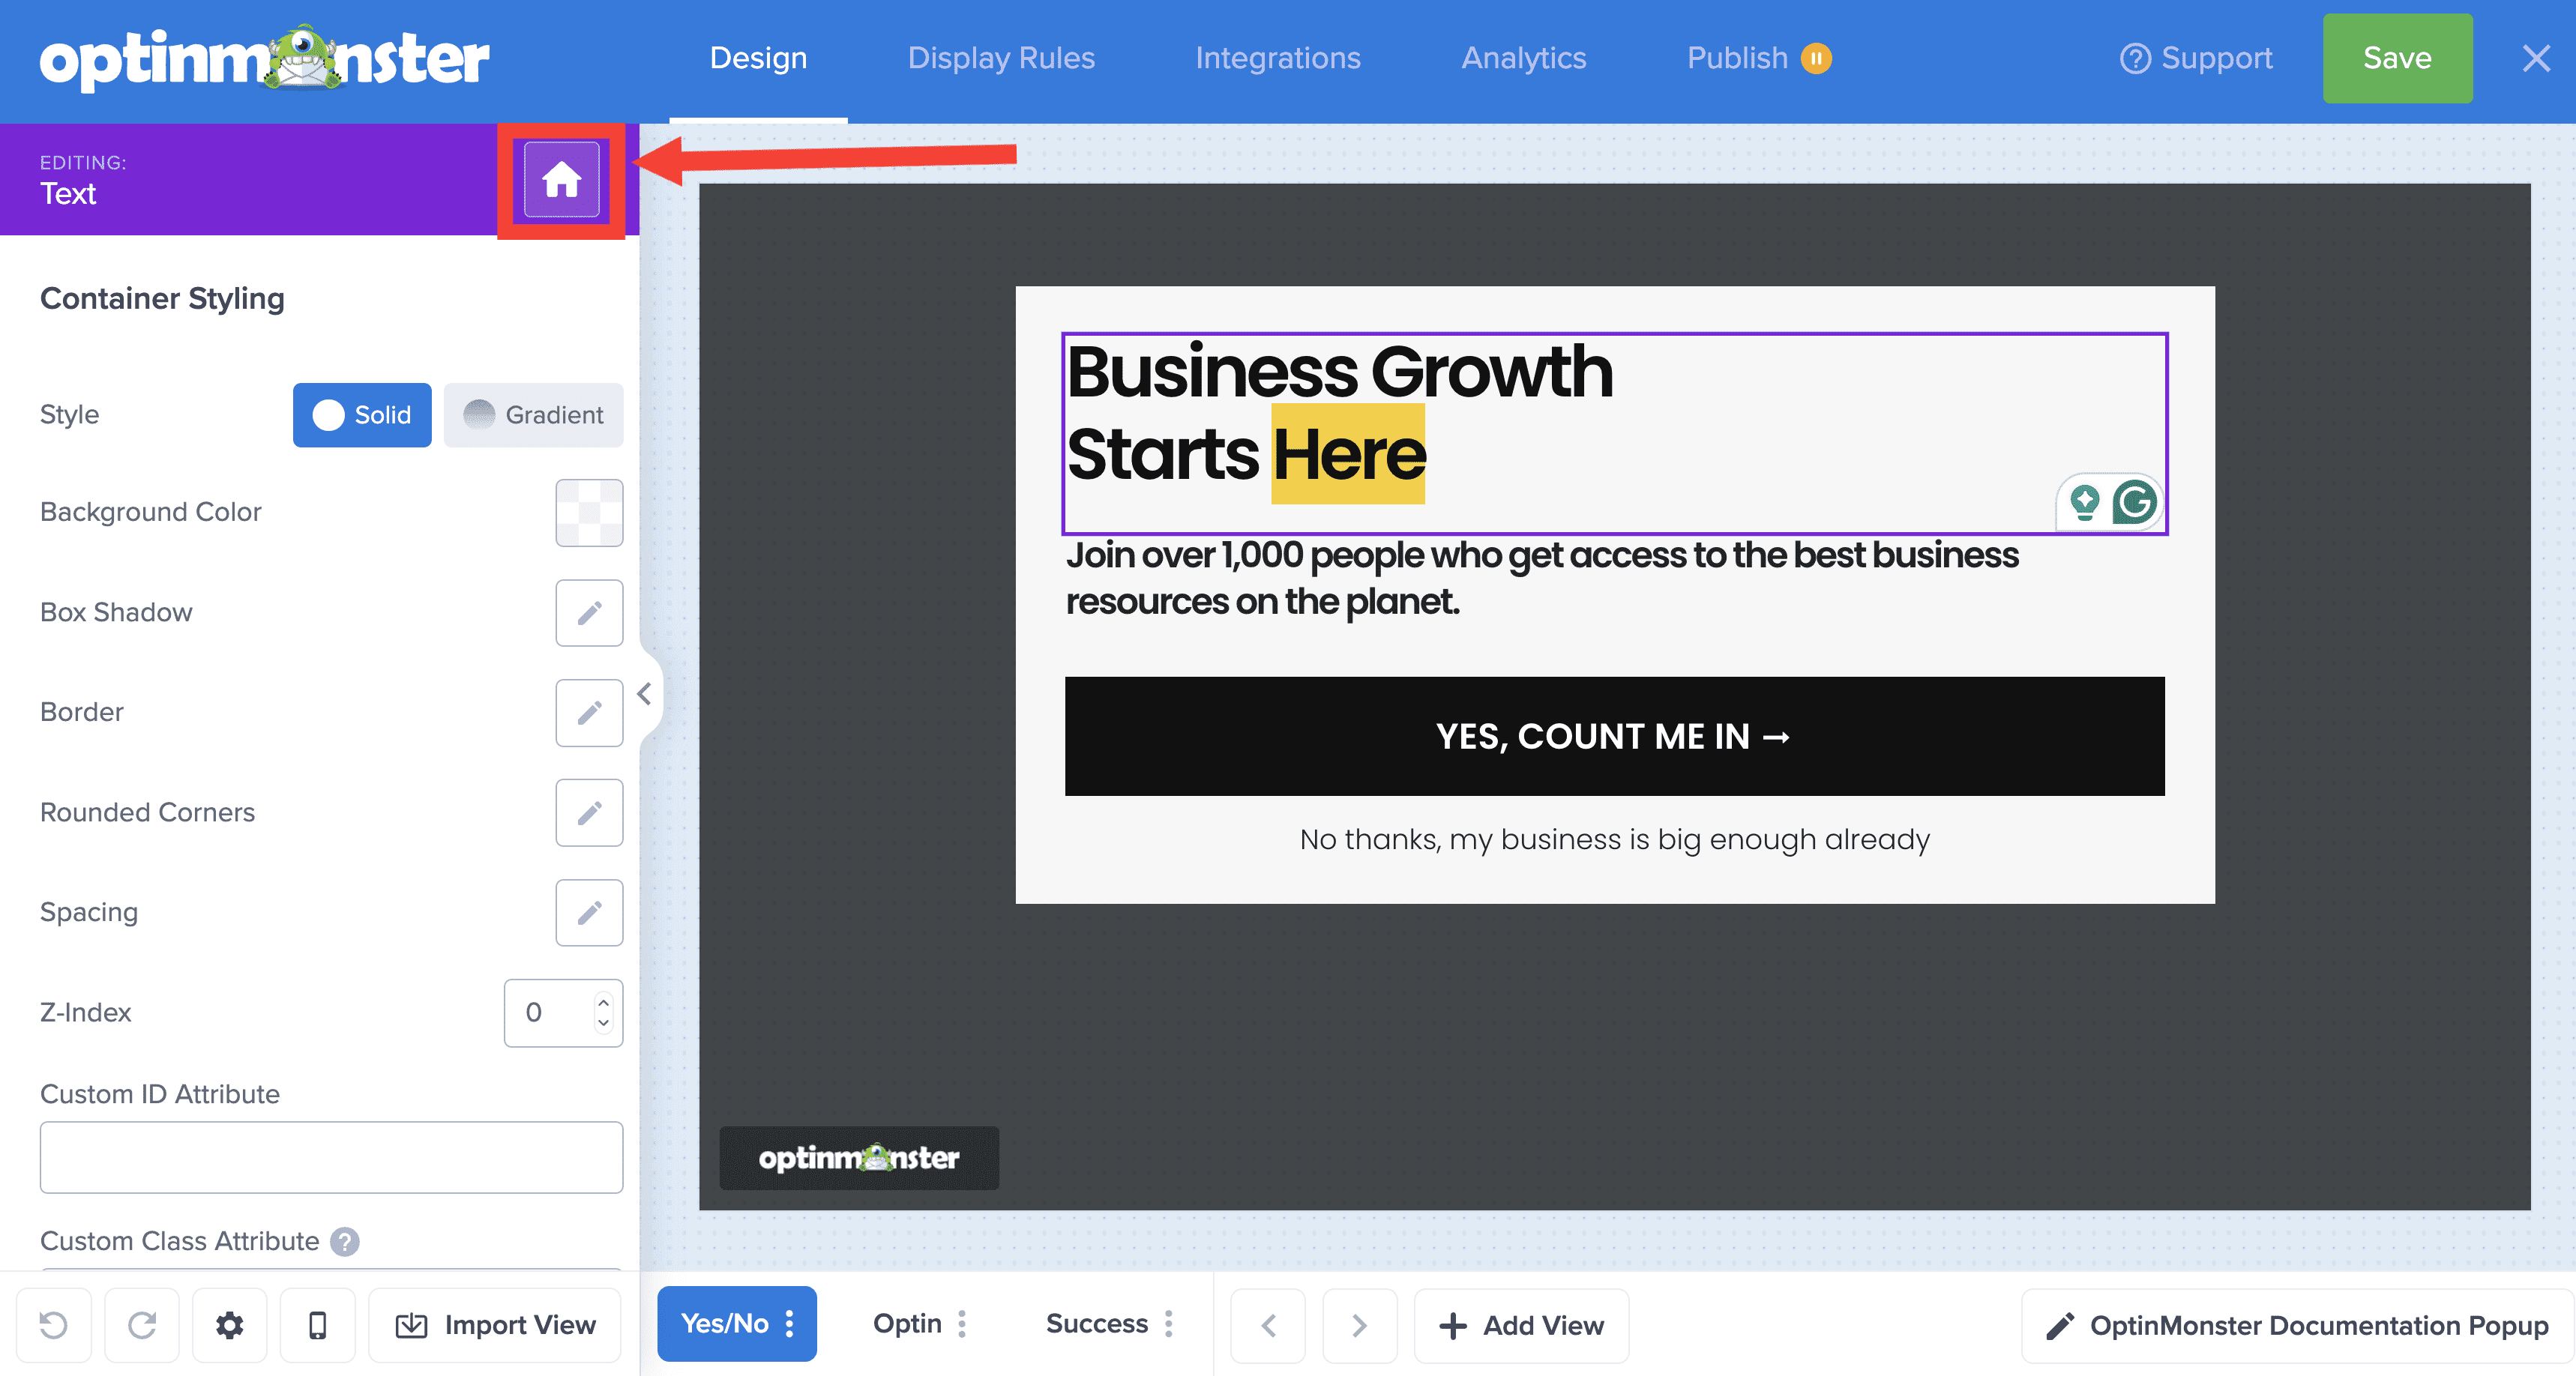Click the green Save button

[2396, 58]
